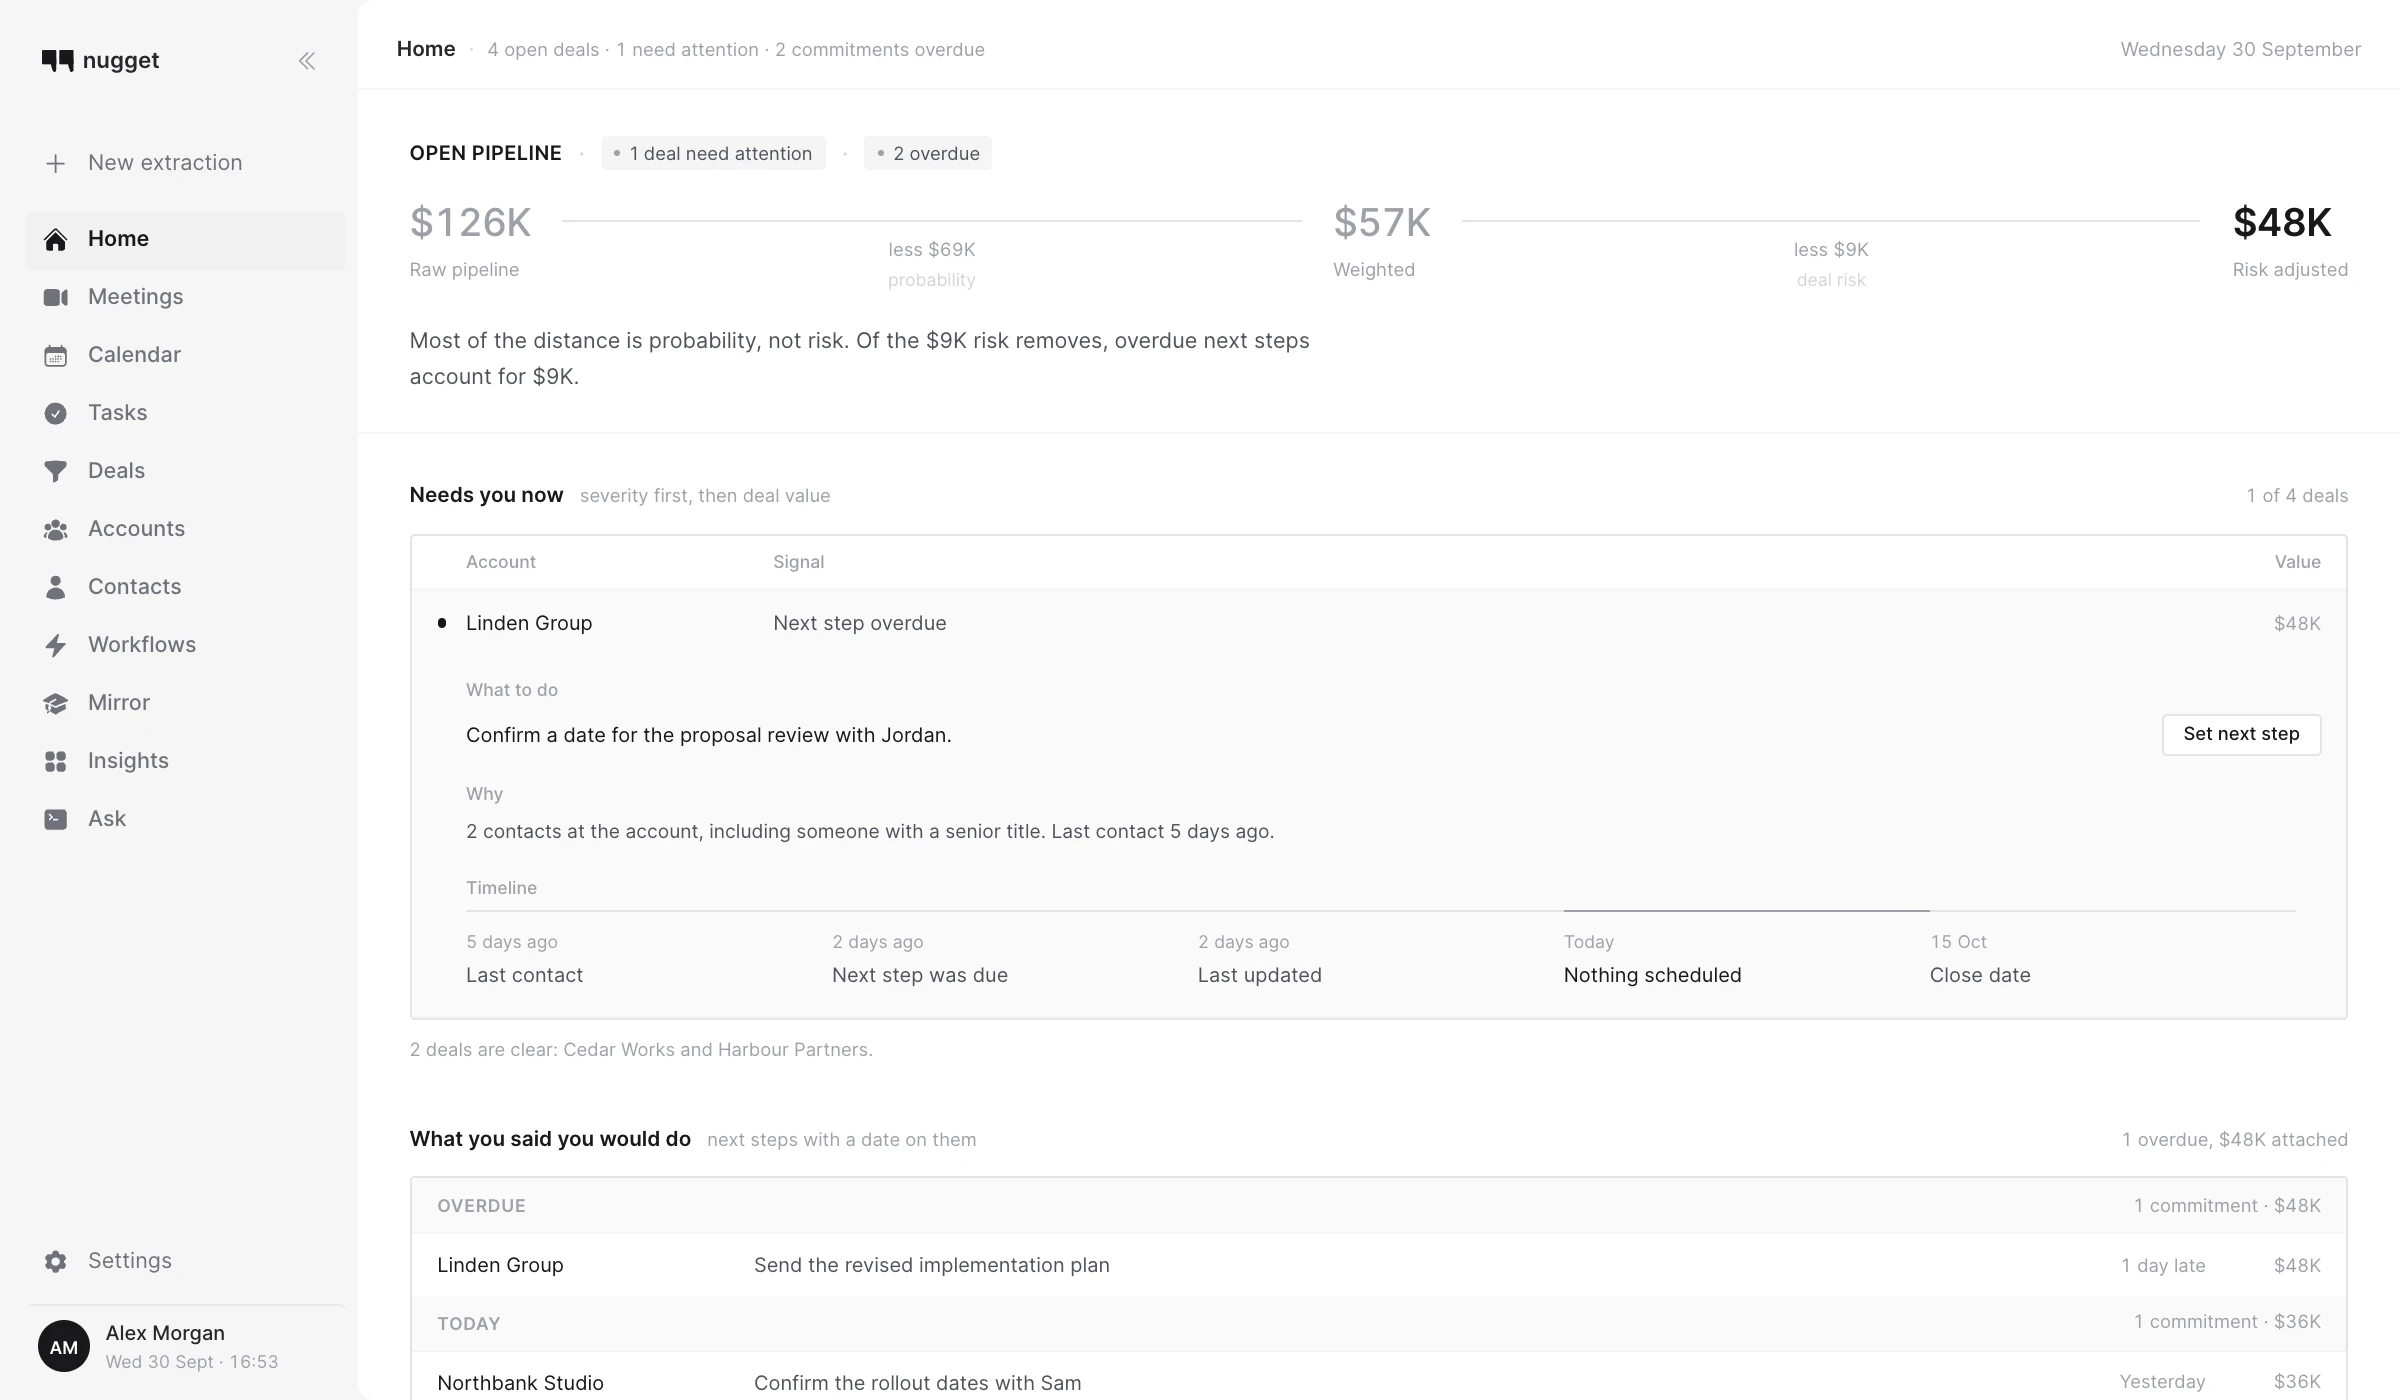Click the '2 overdue' chip
This screenshot has height=1400, width=2400.
click(927, 153)
